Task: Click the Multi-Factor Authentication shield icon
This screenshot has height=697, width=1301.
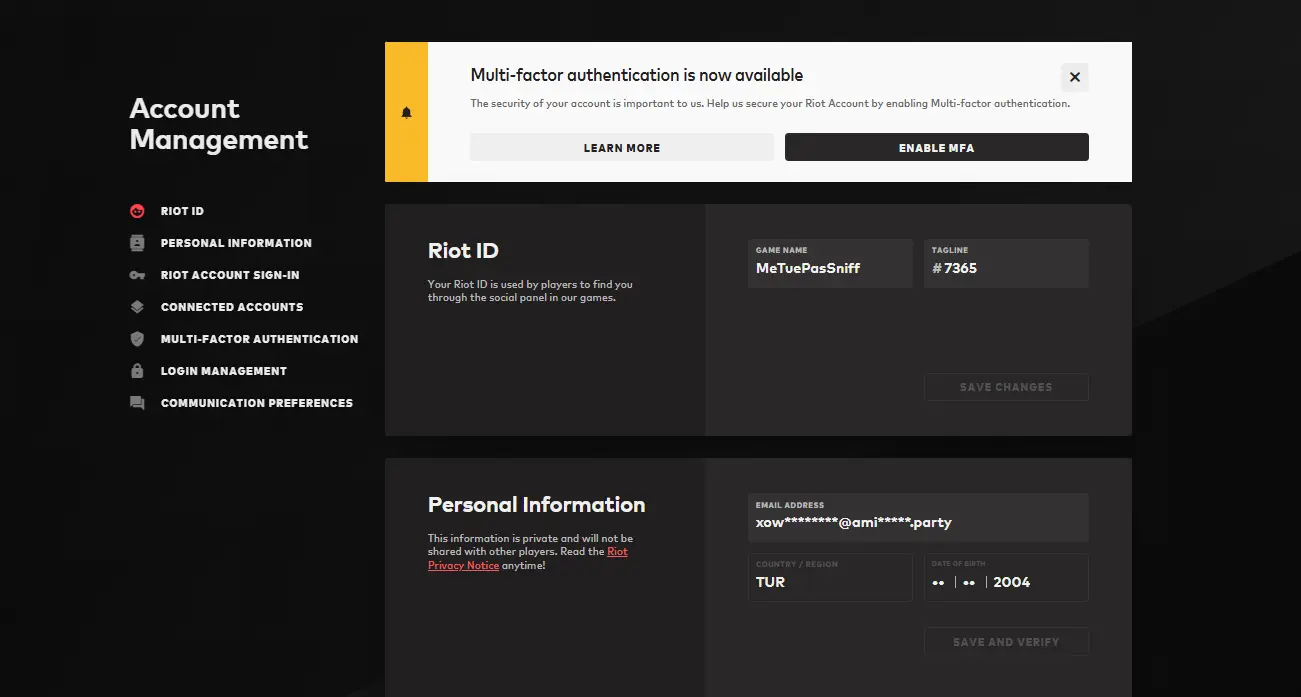Action: [137, 339]
